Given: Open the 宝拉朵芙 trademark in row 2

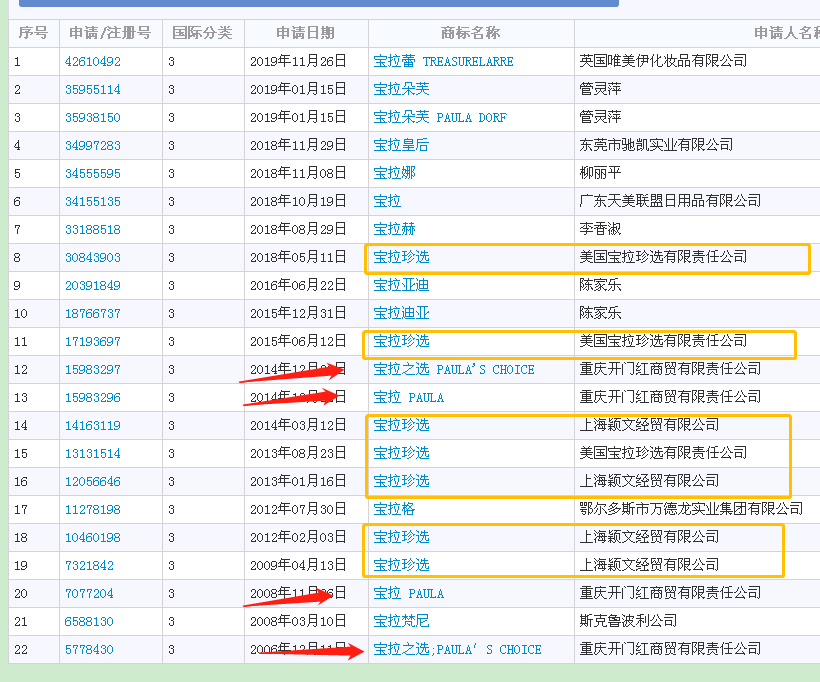Looking at the screenshot, I should tap(398, 89).
